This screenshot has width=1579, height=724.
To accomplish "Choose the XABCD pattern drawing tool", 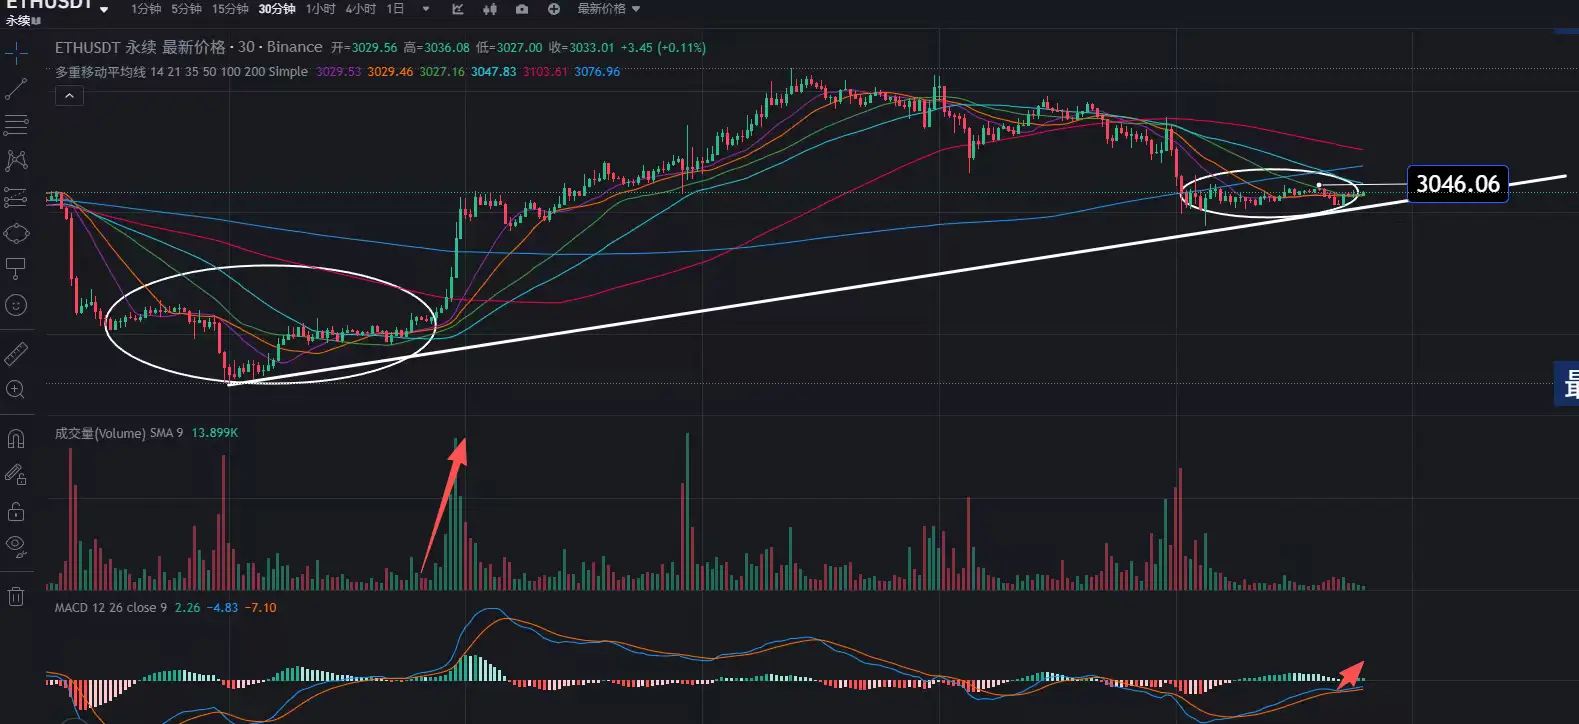I will pos(16,161).
